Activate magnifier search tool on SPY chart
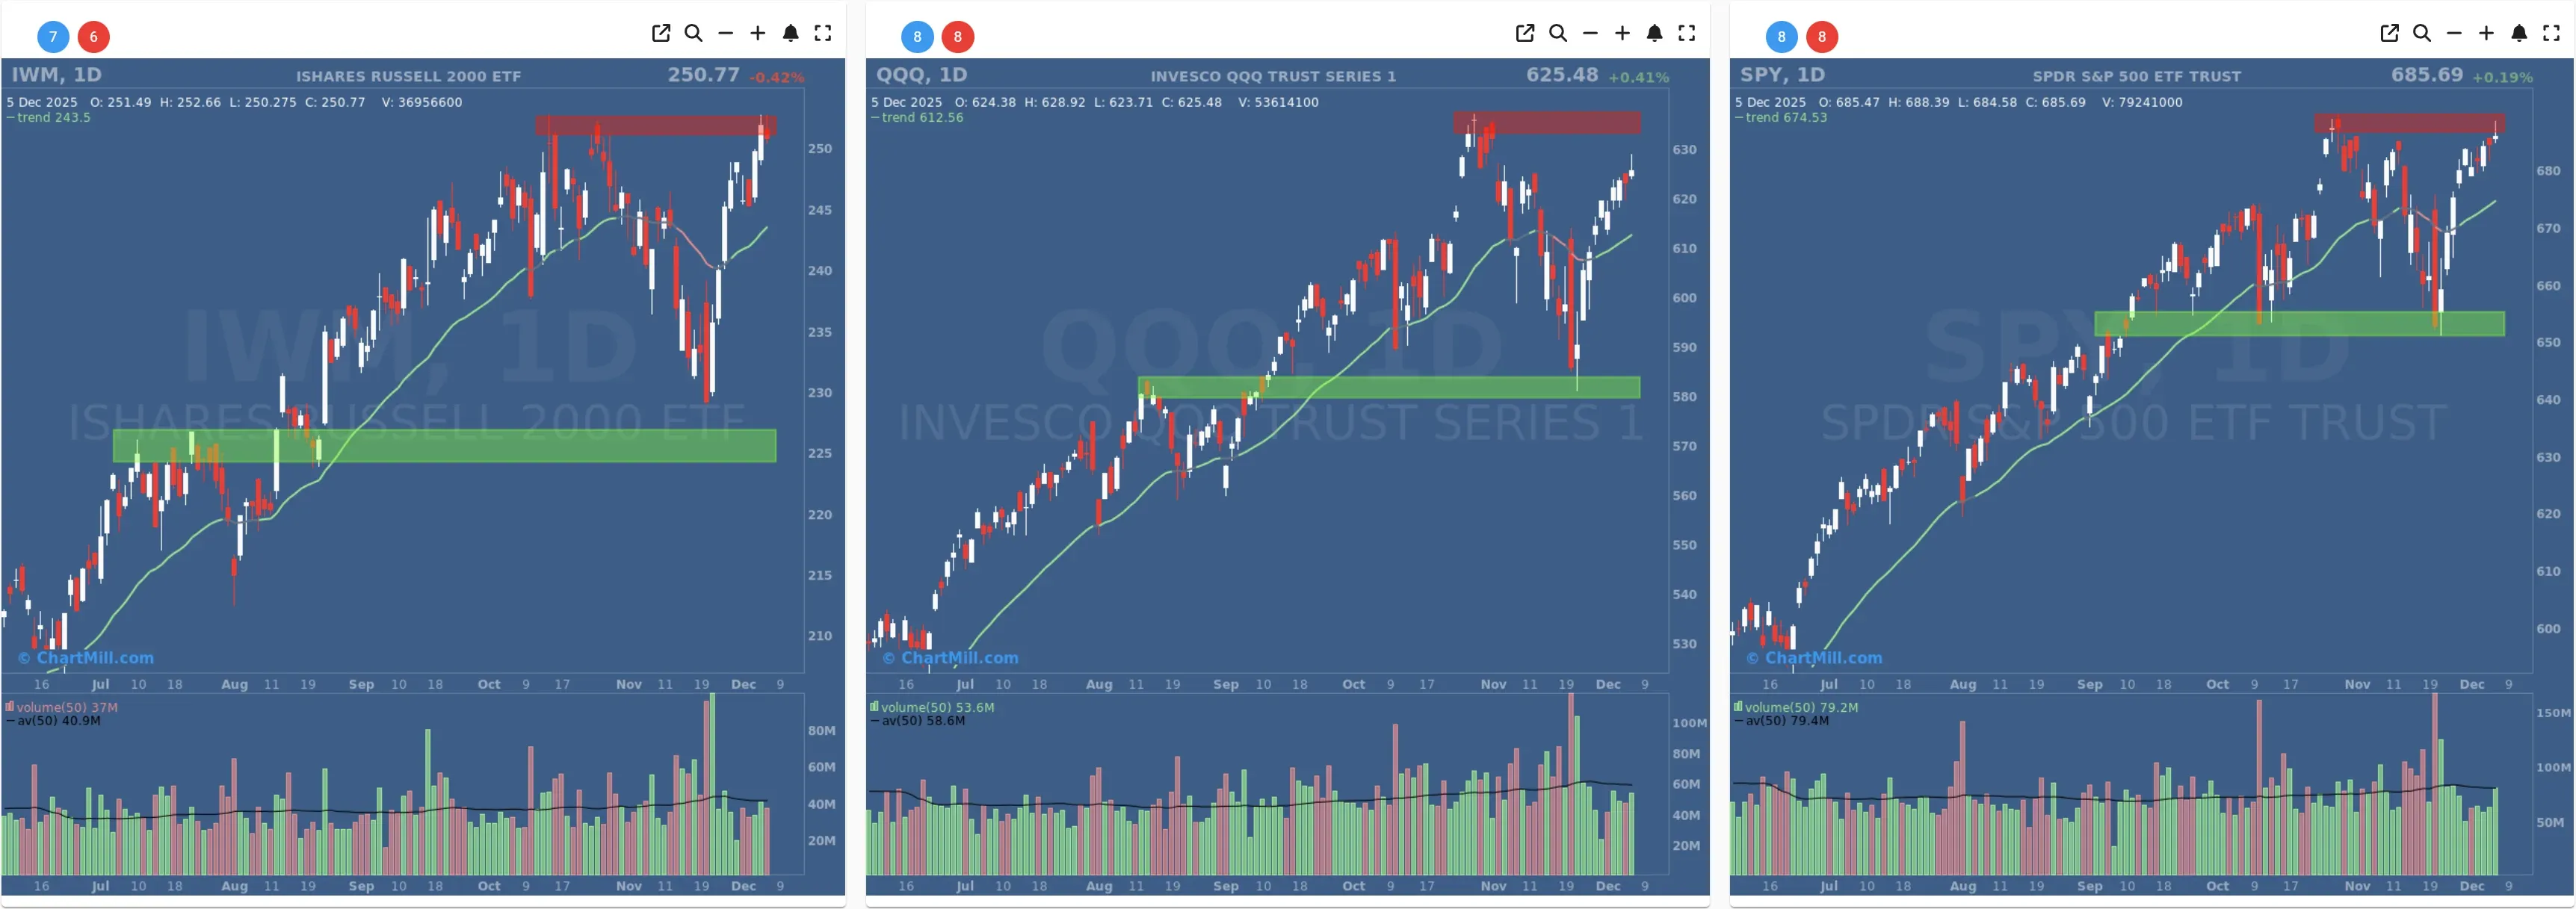This screenshot has height=909, width=2576. 2421,33
